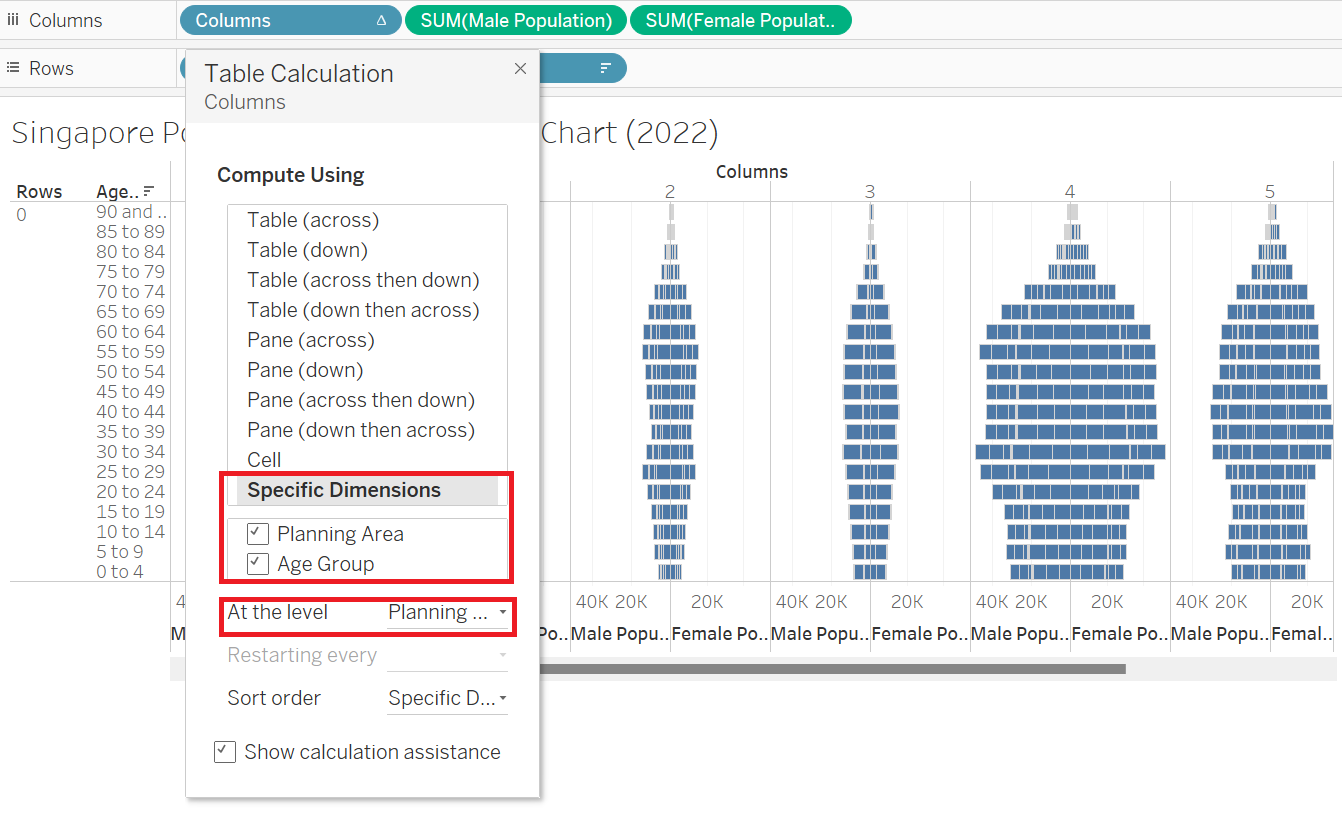Click the 90 and over age group label
The image size is (1342, 815).
coord(131,212)
